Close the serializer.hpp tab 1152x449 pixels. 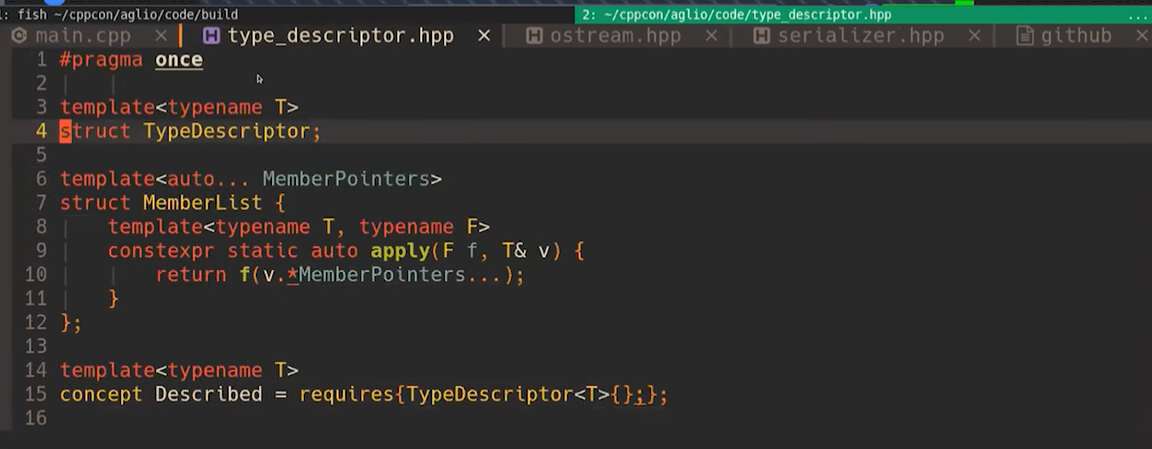pos(975,36)
